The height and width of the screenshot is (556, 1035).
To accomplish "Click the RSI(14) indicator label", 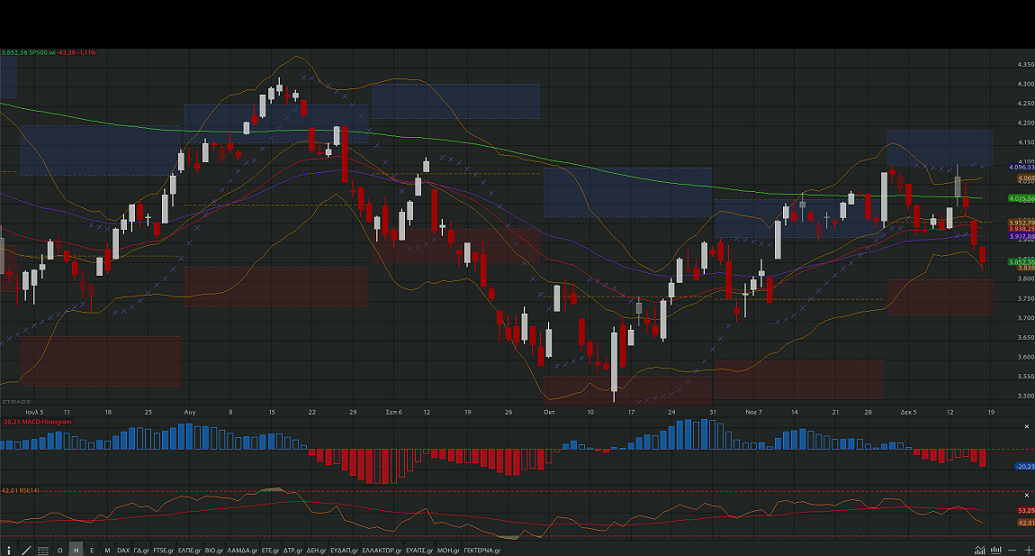I will [20, 491].
